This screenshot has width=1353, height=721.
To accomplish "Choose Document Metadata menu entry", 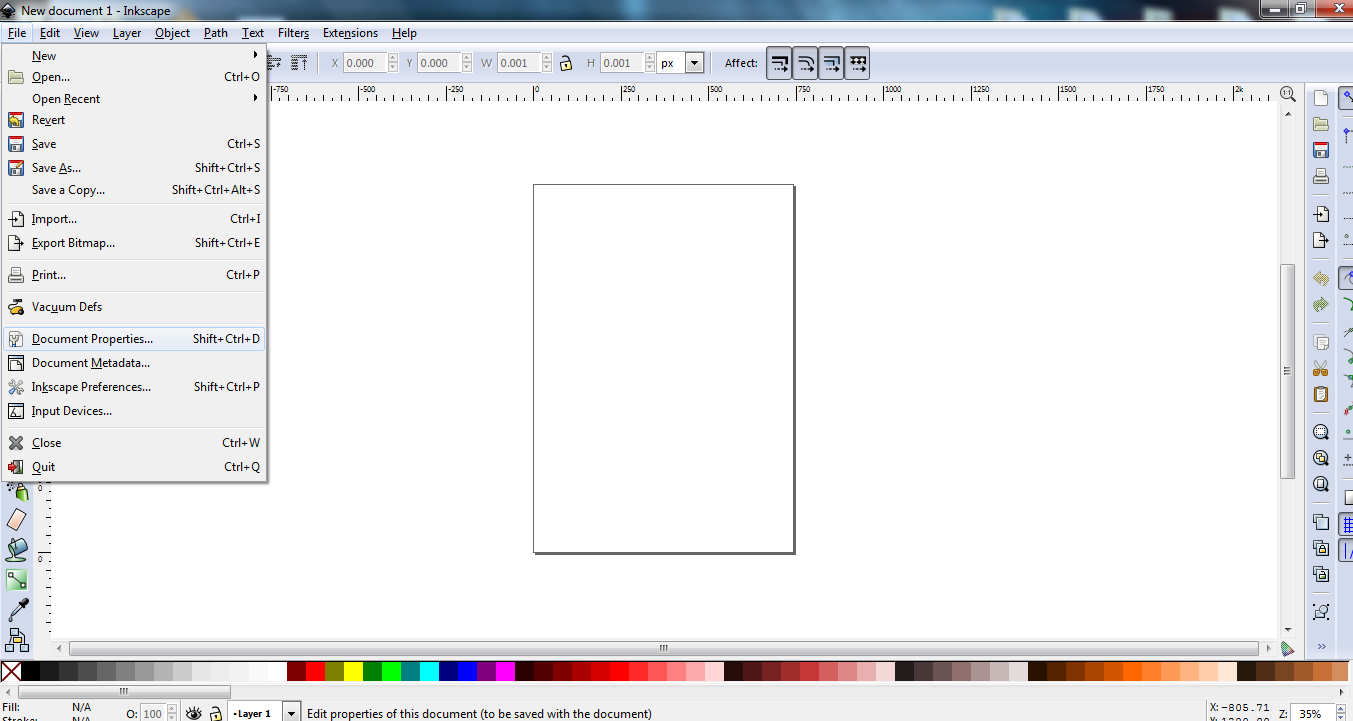I will coord(134,363).
